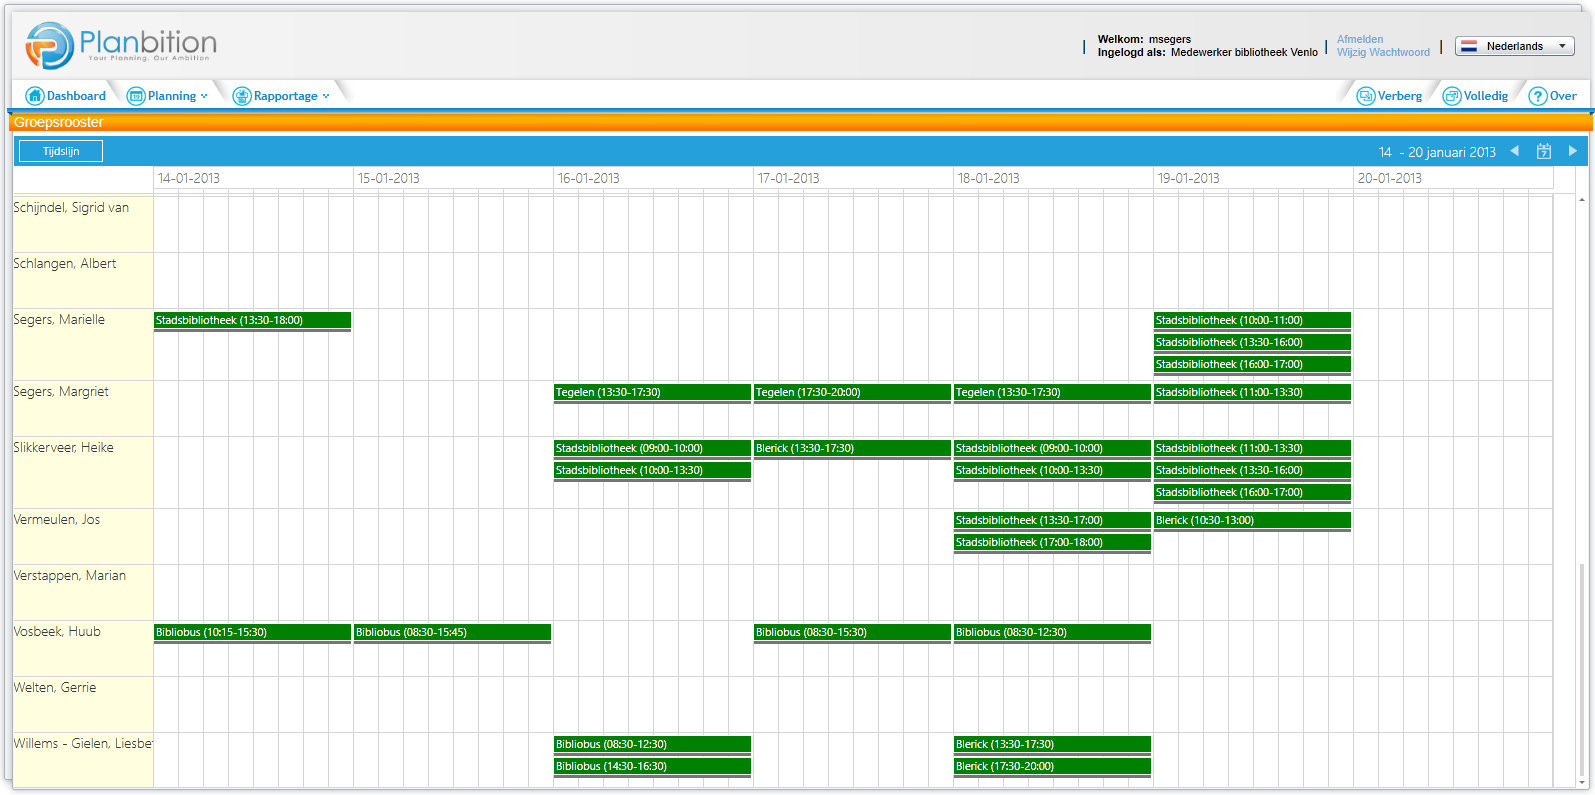Open Liesbeth's Bibliobus (14:30-16:30) shift
The image size is (1595, 795).
point(652,767)
